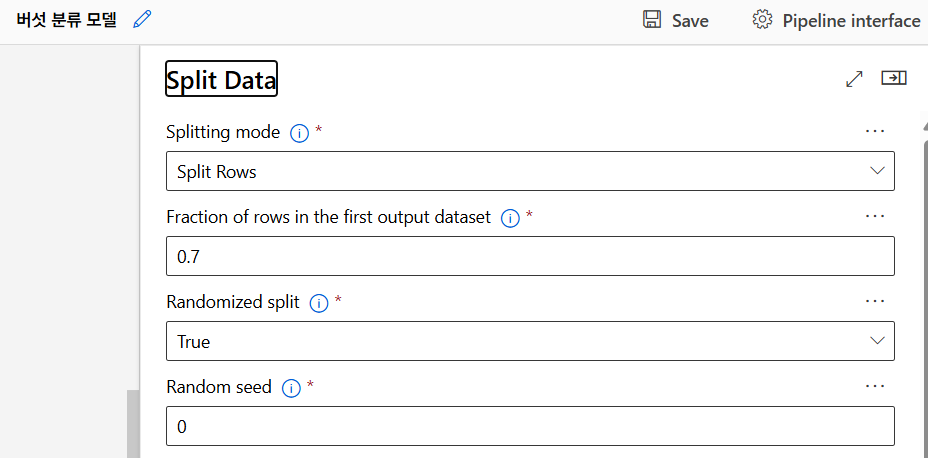Collapse the Split Data side panel
Screen dimensions: 928x458
(x=893, y=78)
